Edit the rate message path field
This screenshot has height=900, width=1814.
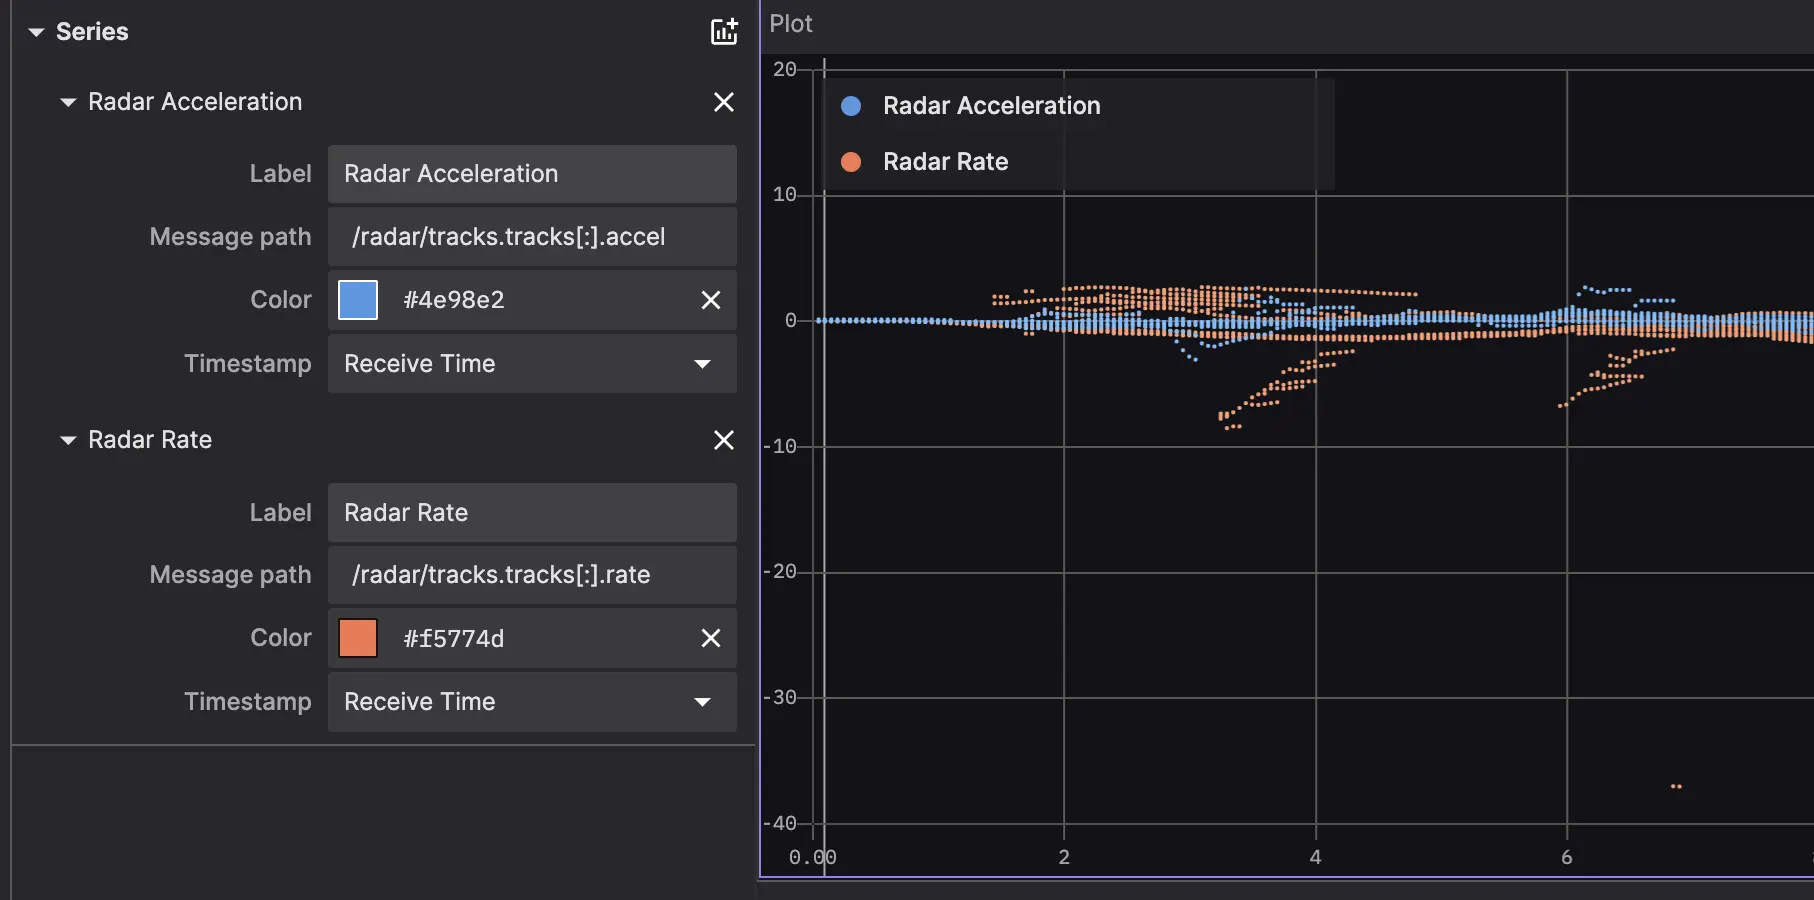click(x=532, y=575)
